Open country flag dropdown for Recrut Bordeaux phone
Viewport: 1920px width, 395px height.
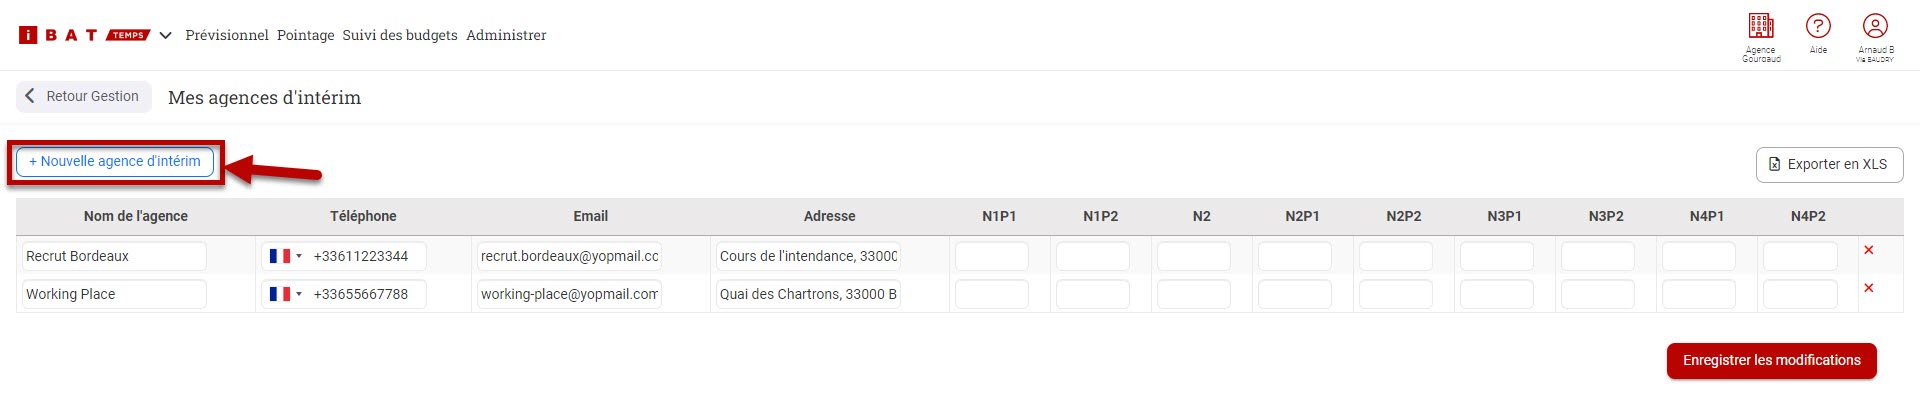click(285, 256)
